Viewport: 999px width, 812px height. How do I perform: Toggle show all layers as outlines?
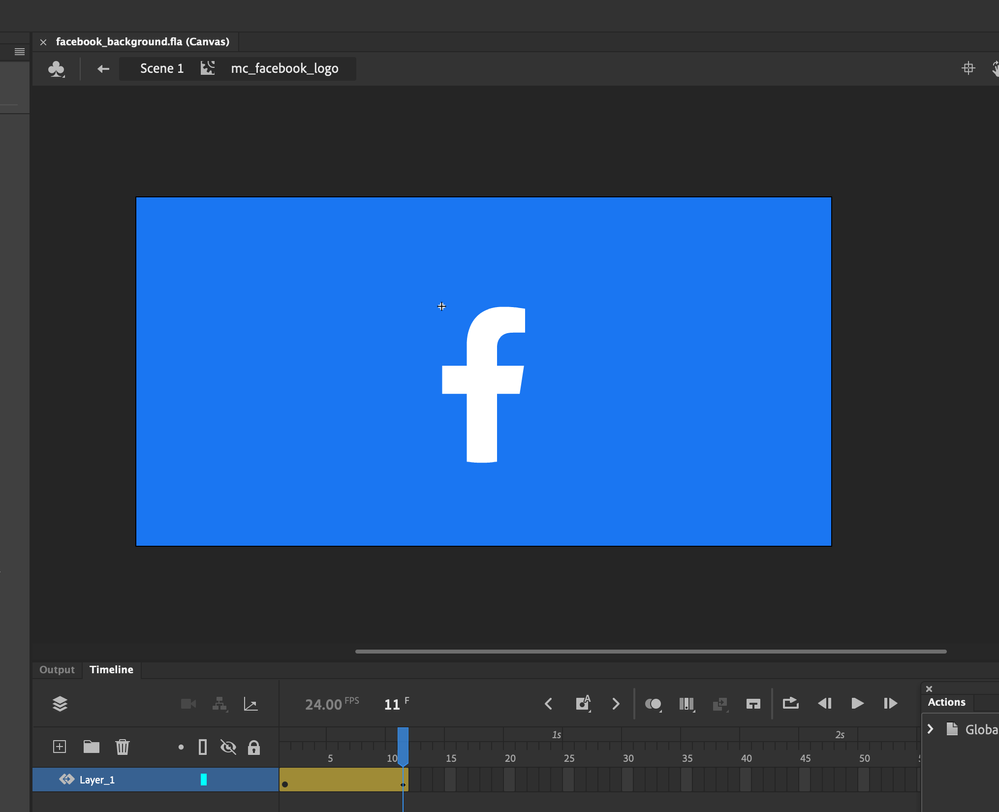coord(203,747)
